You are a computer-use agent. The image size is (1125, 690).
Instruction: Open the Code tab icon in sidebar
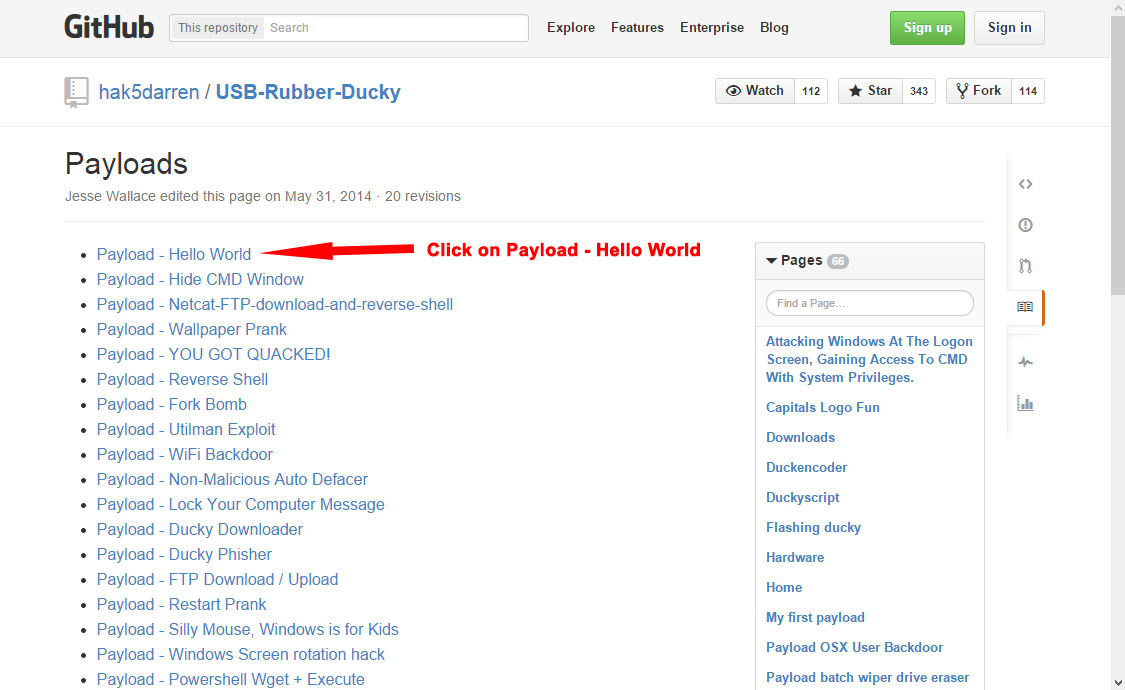click(x=1025, y=184)
